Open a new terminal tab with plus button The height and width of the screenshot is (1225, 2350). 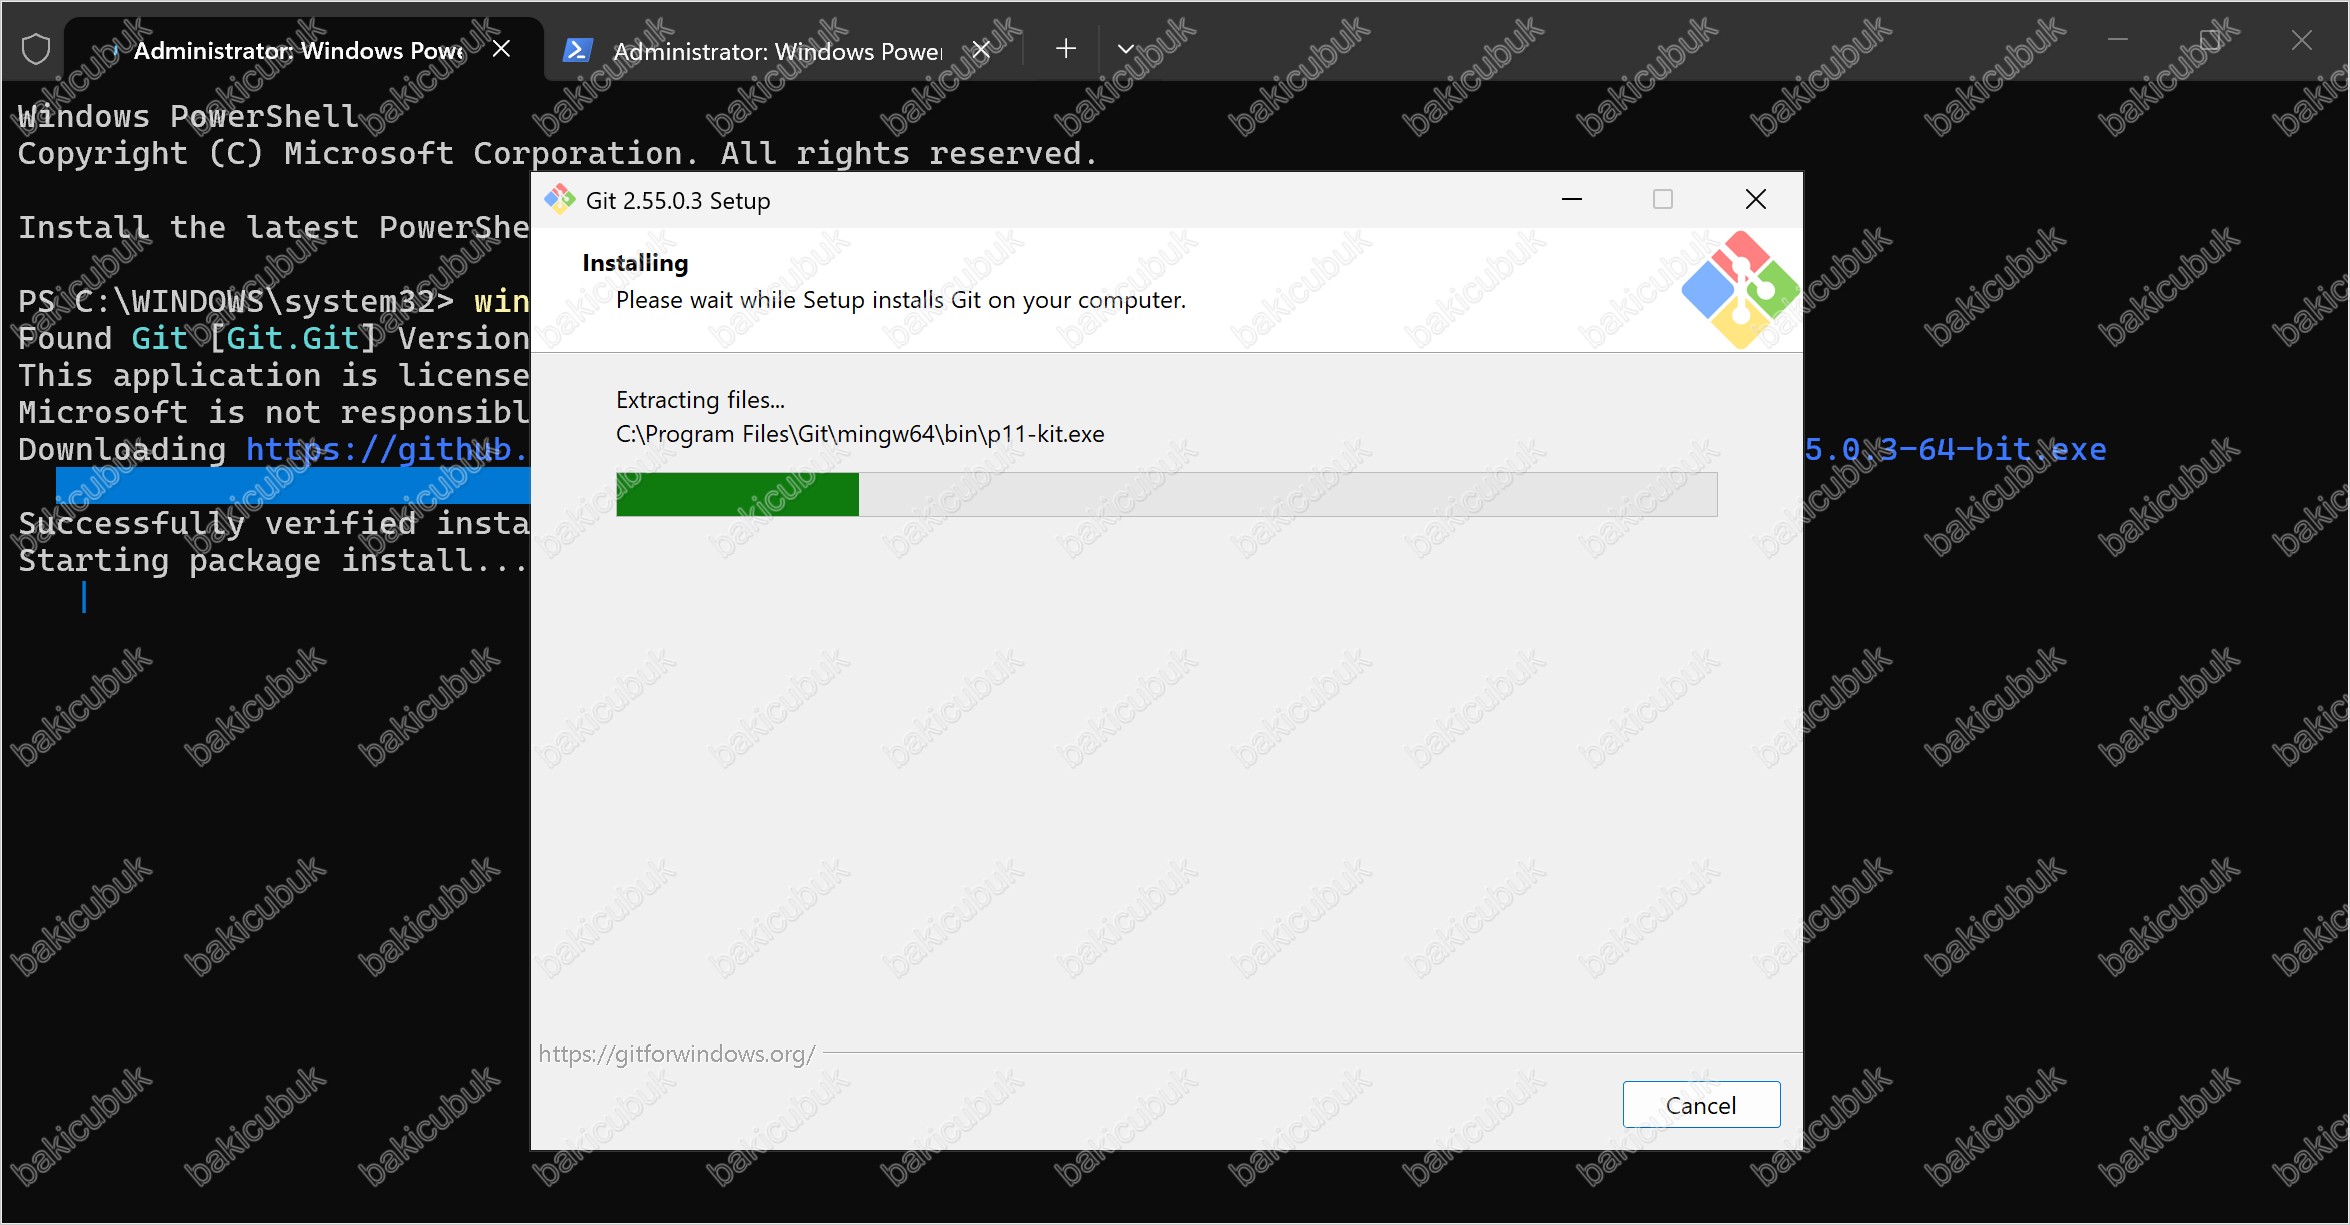pos(1066,49)
